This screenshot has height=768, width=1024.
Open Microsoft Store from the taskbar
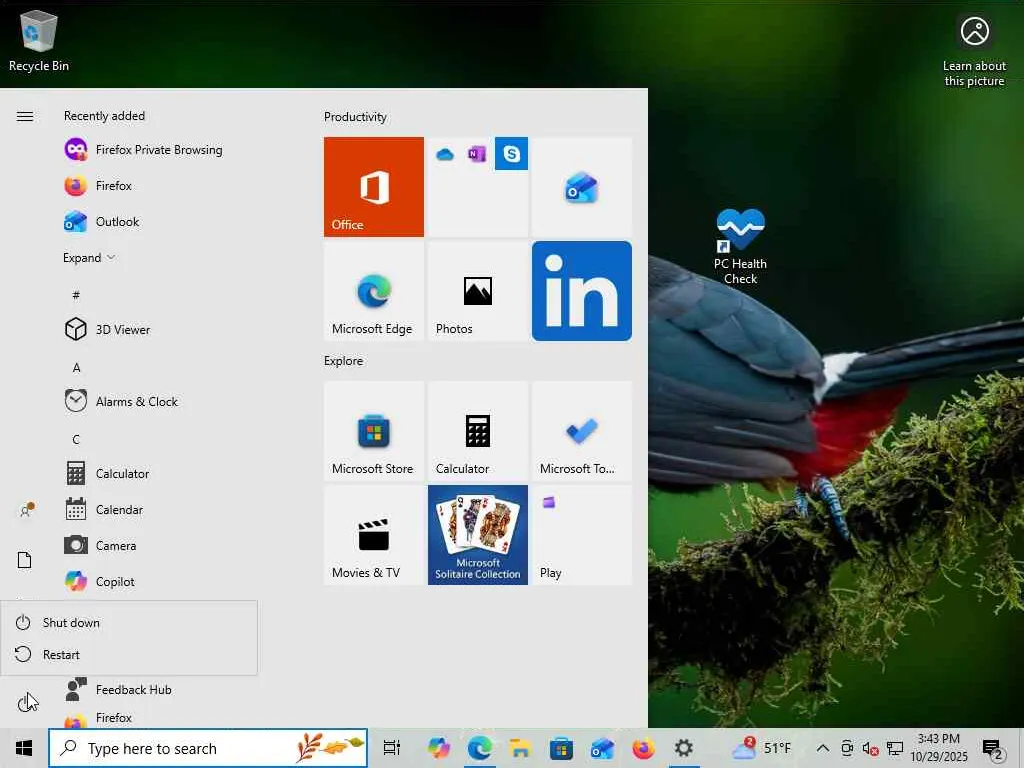point(561,748)
